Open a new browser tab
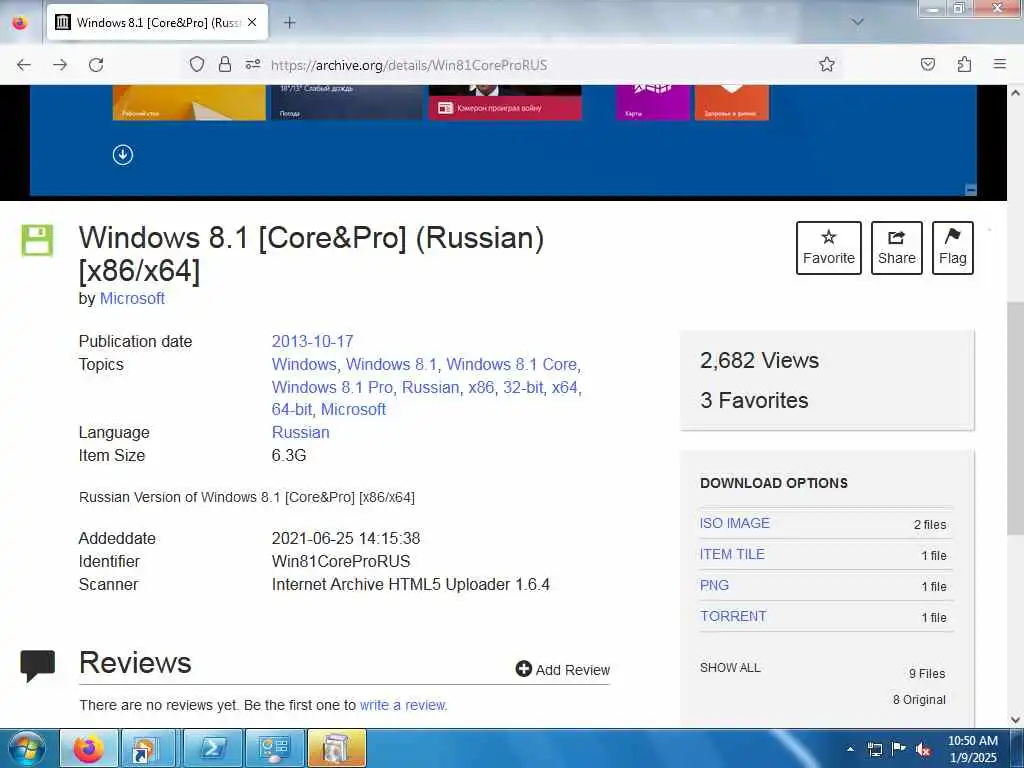Viewport: 1024px width, 768px height. pos(290,22)
